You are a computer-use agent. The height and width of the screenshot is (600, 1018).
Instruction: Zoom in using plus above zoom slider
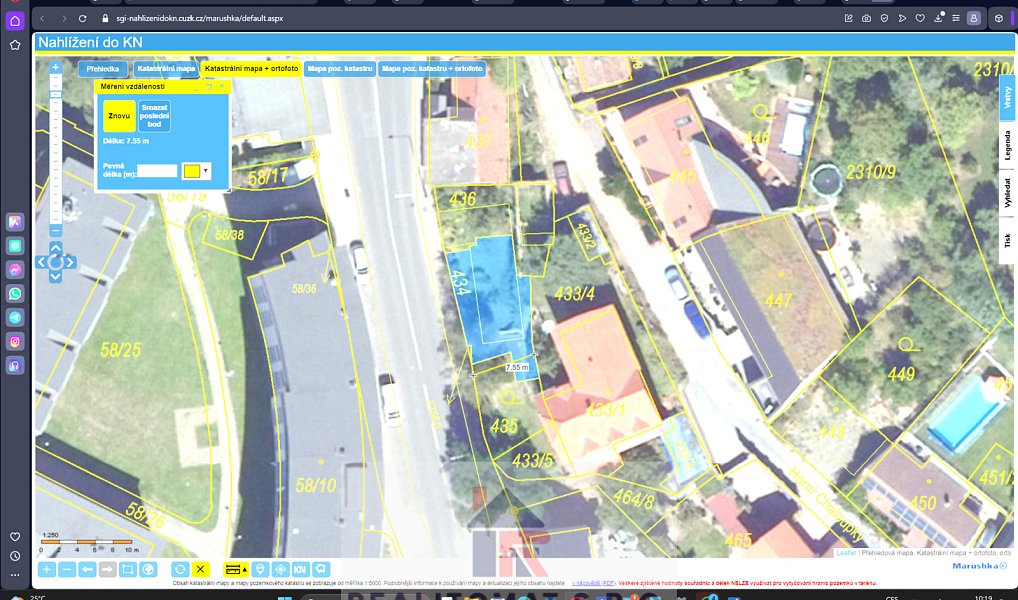click(x=56, y=67)
